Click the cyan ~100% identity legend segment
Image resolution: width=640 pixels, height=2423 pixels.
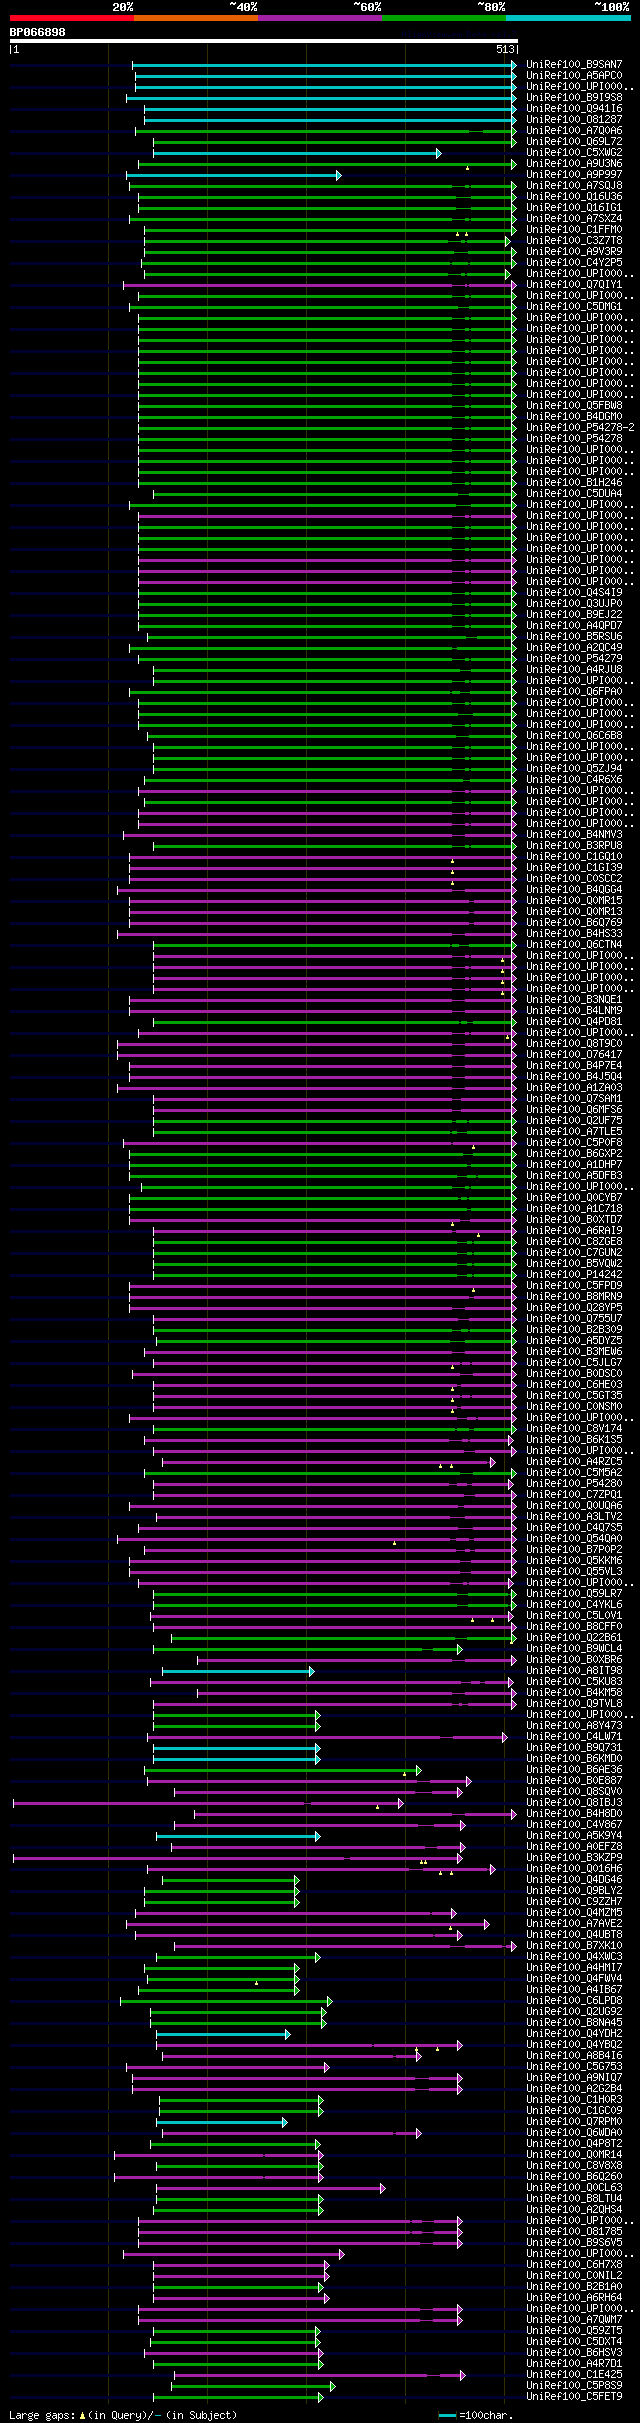click(568, 18)
